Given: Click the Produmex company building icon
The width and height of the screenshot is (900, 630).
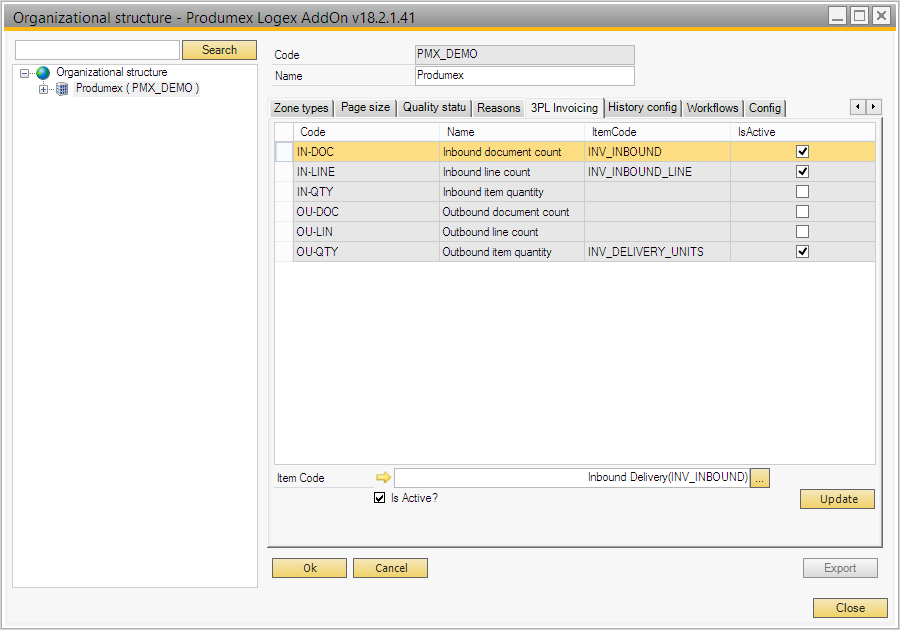Looking at the screenshot, I should coord(62,89).
